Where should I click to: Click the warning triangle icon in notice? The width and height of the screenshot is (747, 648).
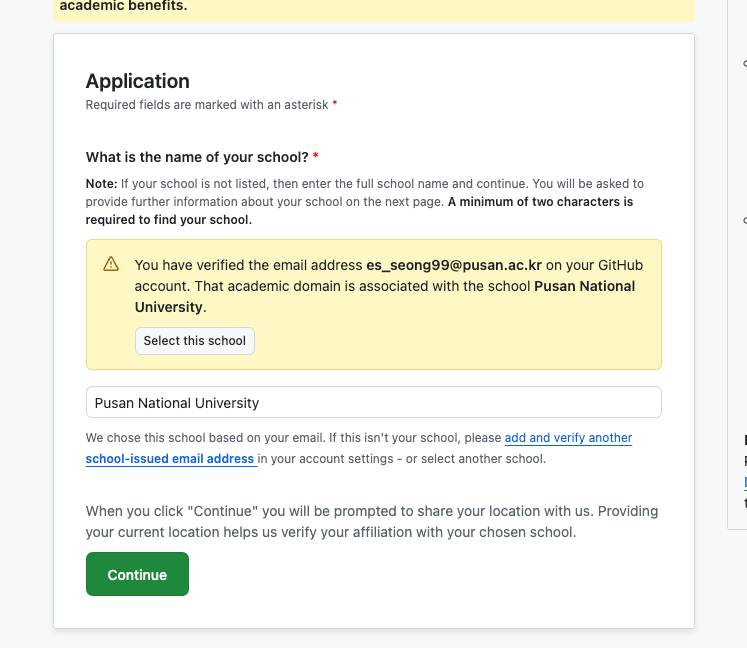[111, 264]
